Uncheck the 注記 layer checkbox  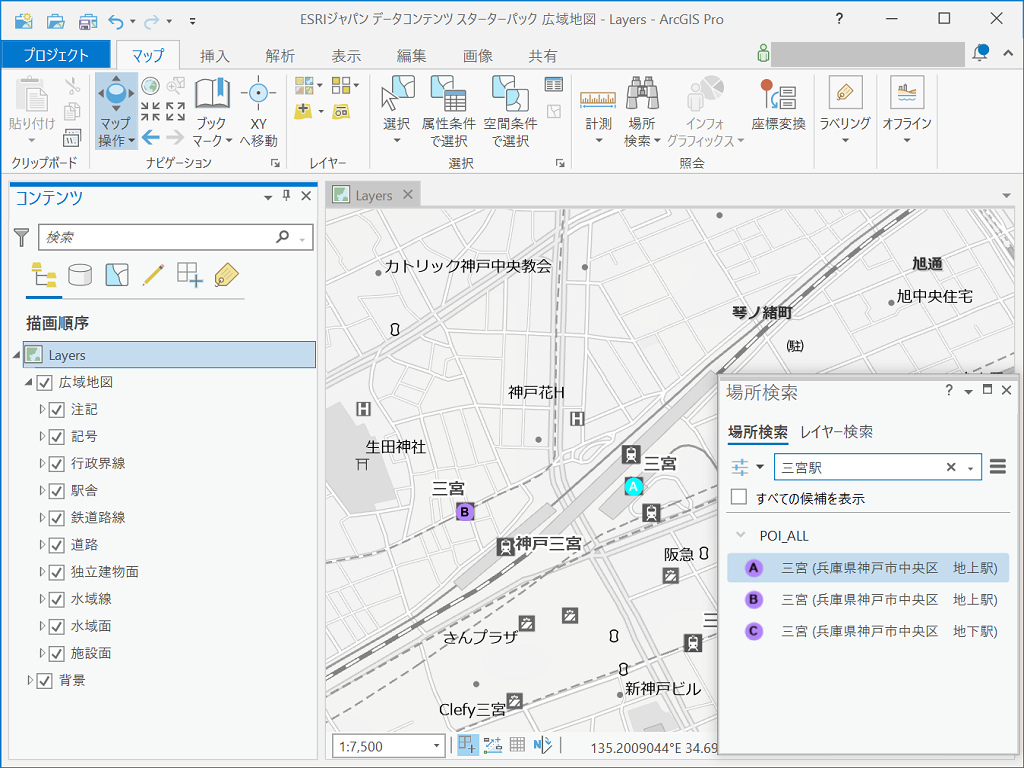pos(57,410)
